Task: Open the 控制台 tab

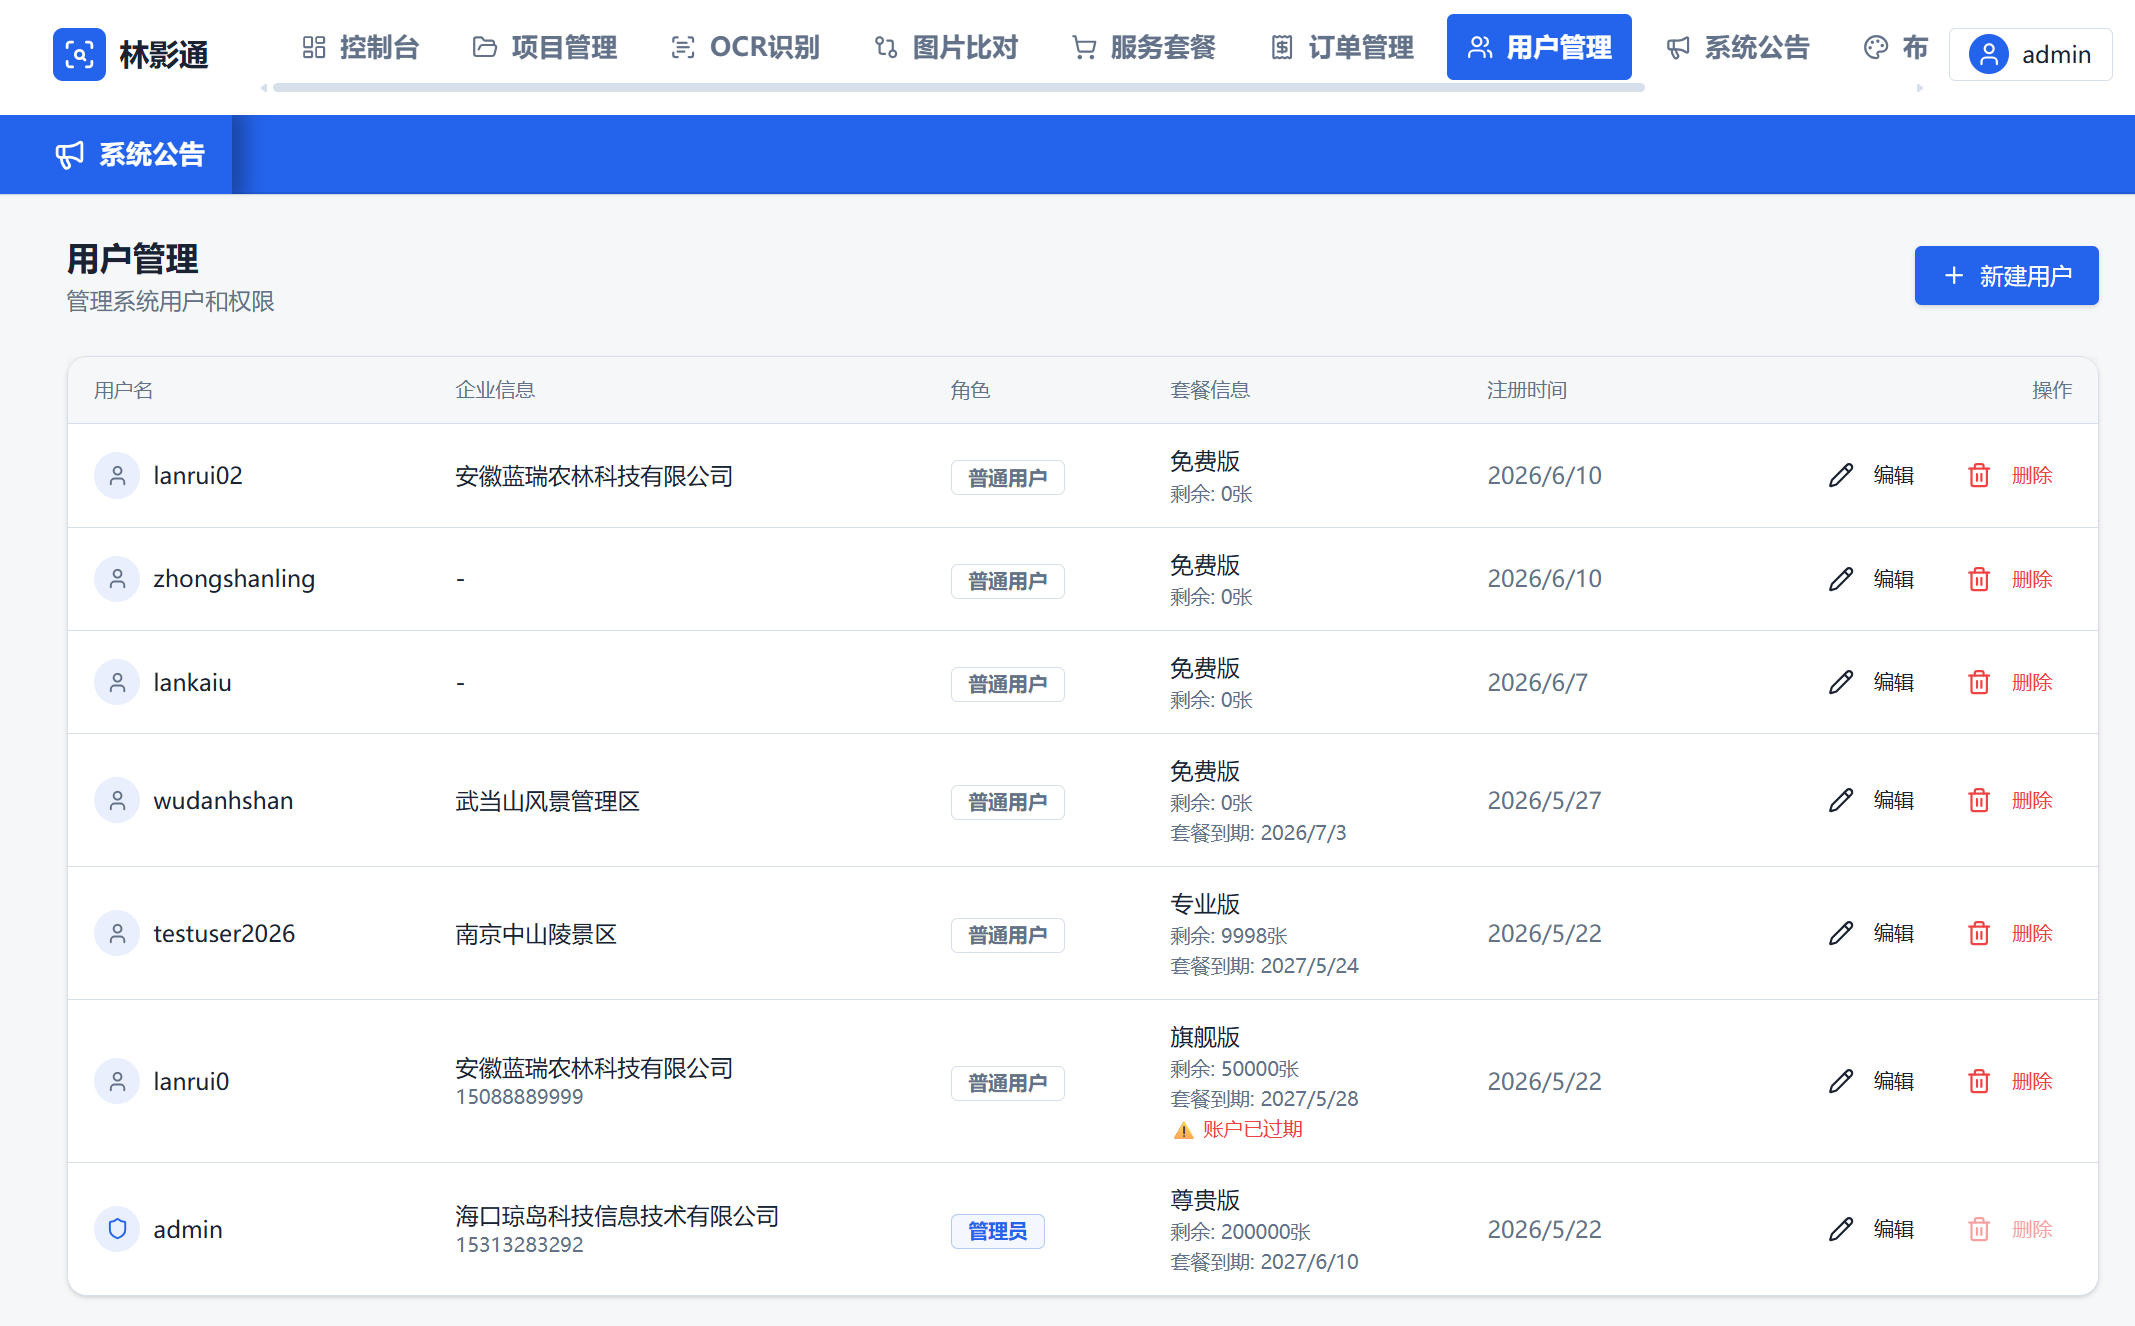Action: pyautogui.click(x=361, y=47)
